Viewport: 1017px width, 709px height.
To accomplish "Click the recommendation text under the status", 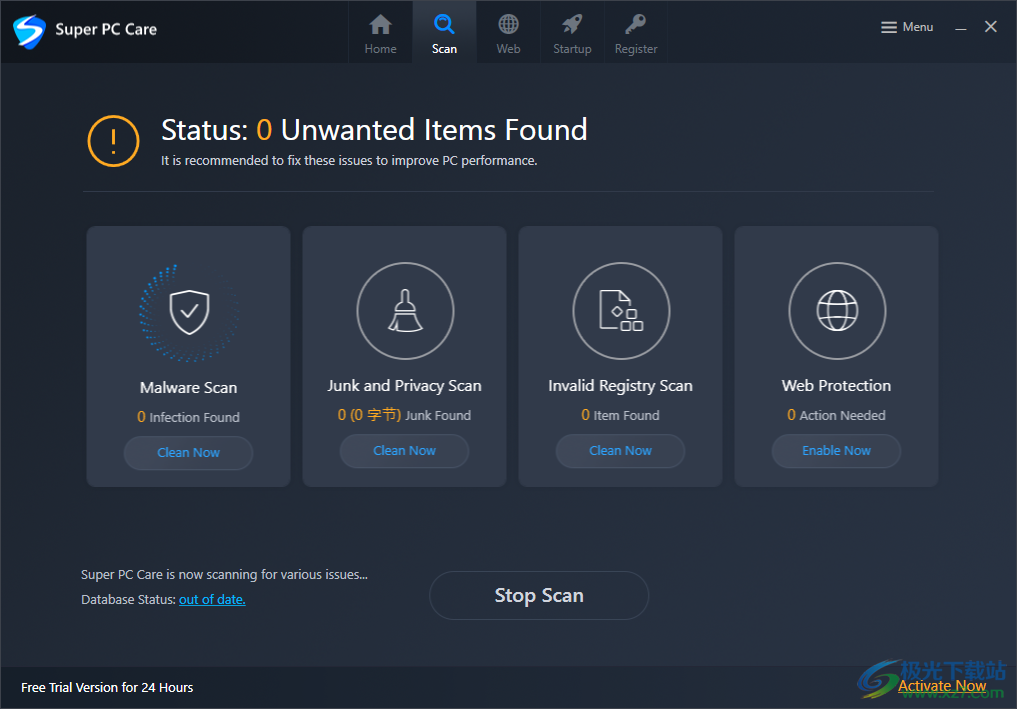I will pos(349,161).
